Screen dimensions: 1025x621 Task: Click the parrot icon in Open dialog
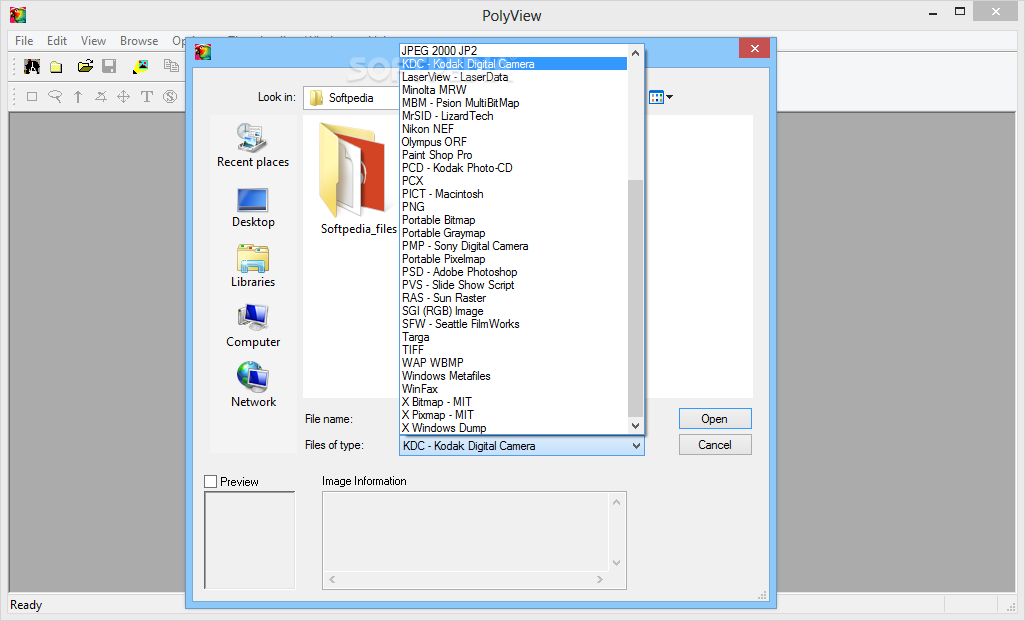[203, 52]
